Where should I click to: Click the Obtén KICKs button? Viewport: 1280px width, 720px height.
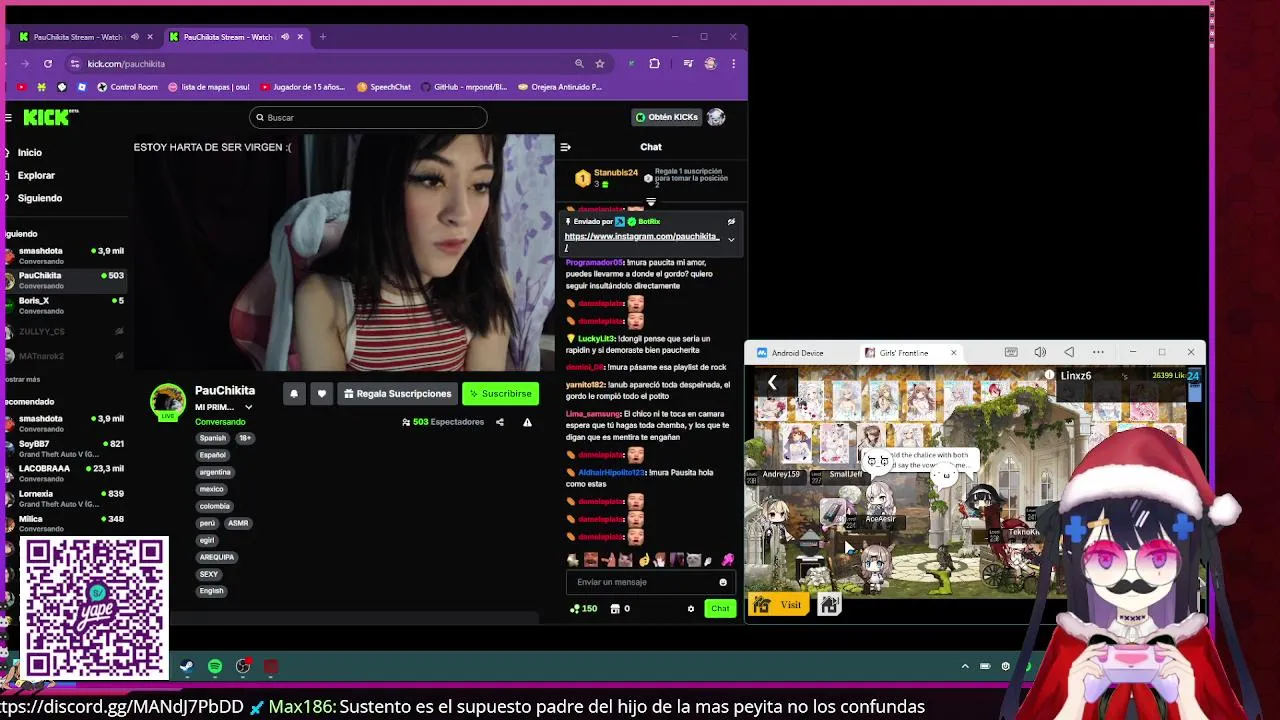(x=666, y=117)
